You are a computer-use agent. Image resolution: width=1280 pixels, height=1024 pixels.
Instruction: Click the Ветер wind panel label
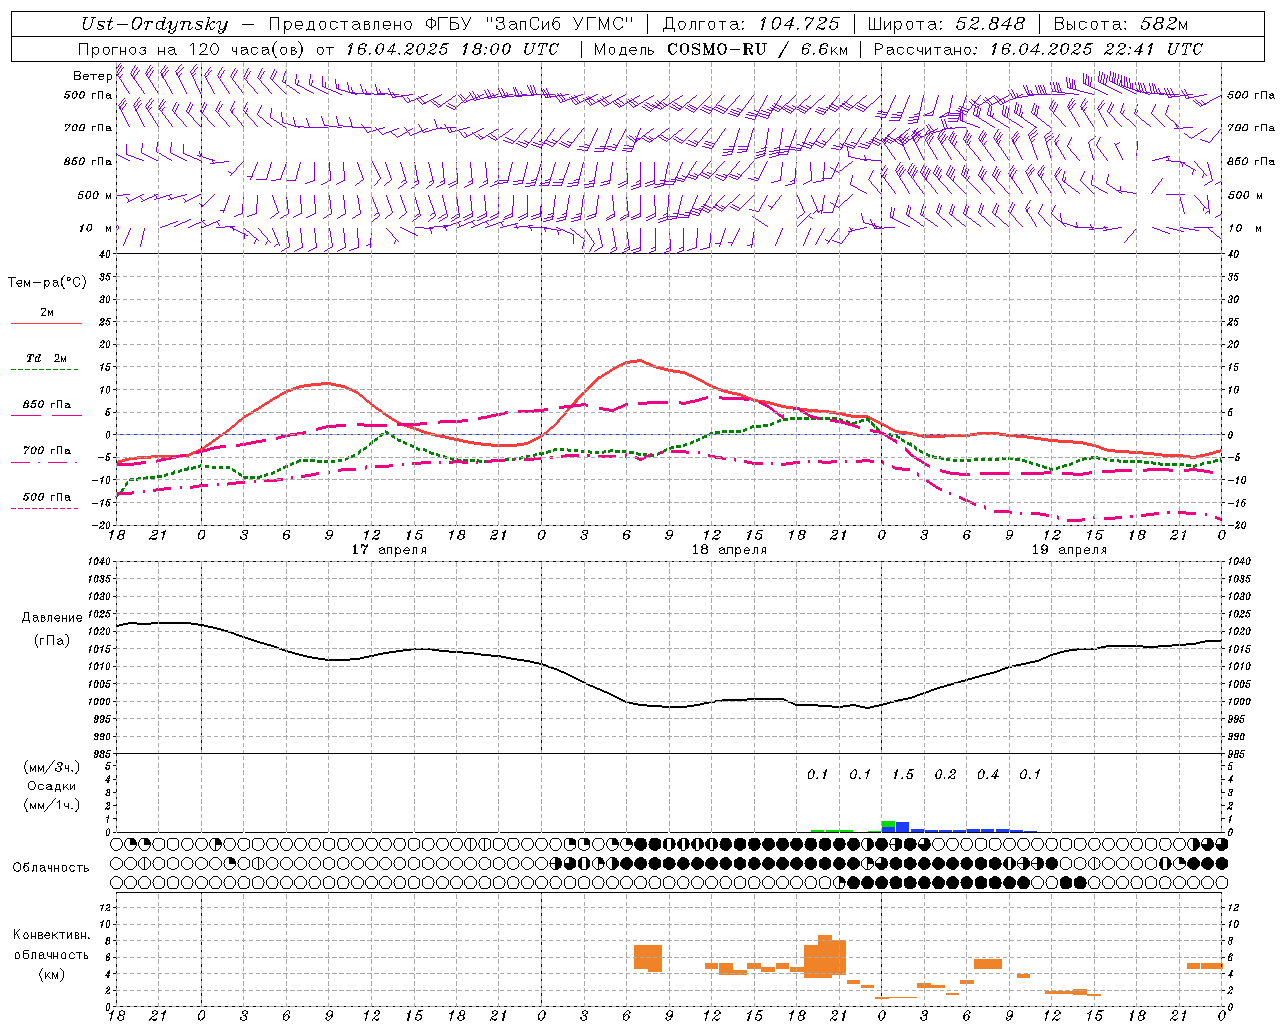[92, 76]
